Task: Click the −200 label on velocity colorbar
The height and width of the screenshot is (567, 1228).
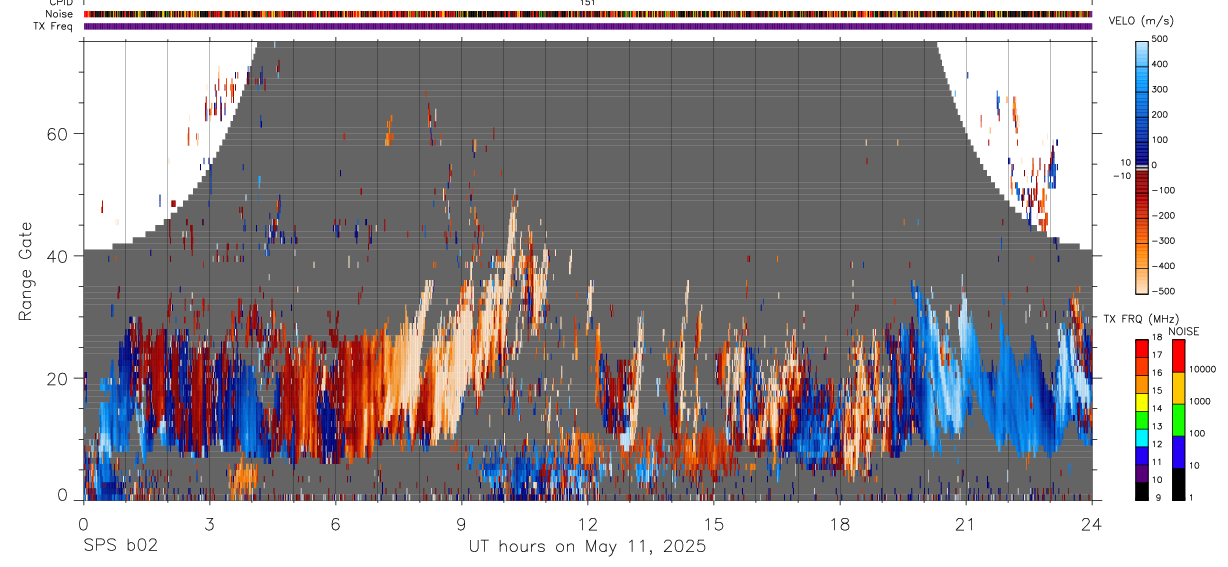Action: click(1161, 216)
